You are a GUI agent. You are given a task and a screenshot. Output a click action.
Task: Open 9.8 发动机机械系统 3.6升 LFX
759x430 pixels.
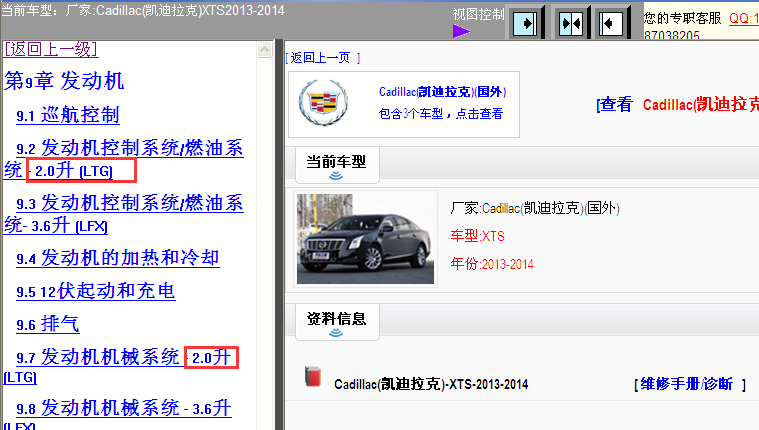(118, 414)
